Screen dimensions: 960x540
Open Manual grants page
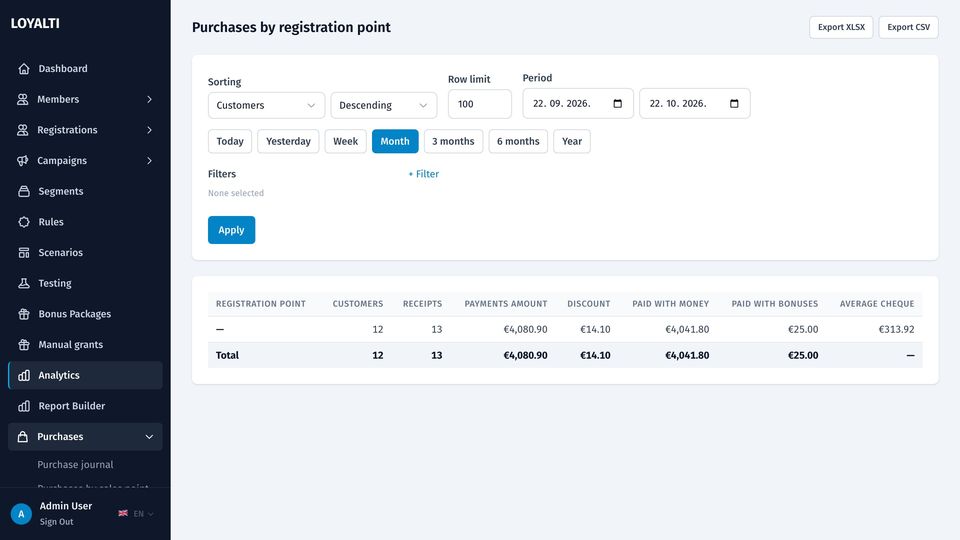[x=85, y=344]
